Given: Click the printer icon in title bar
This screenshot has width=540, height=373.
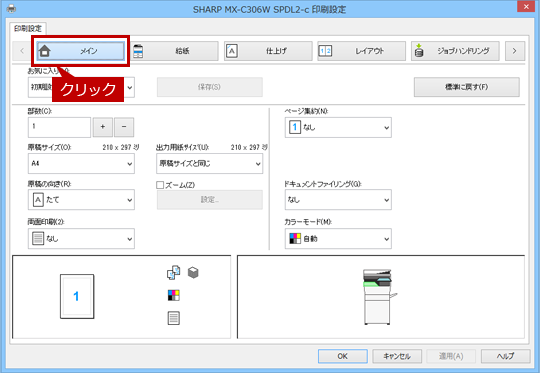Looking at the screenshot, I should (11, 8).
